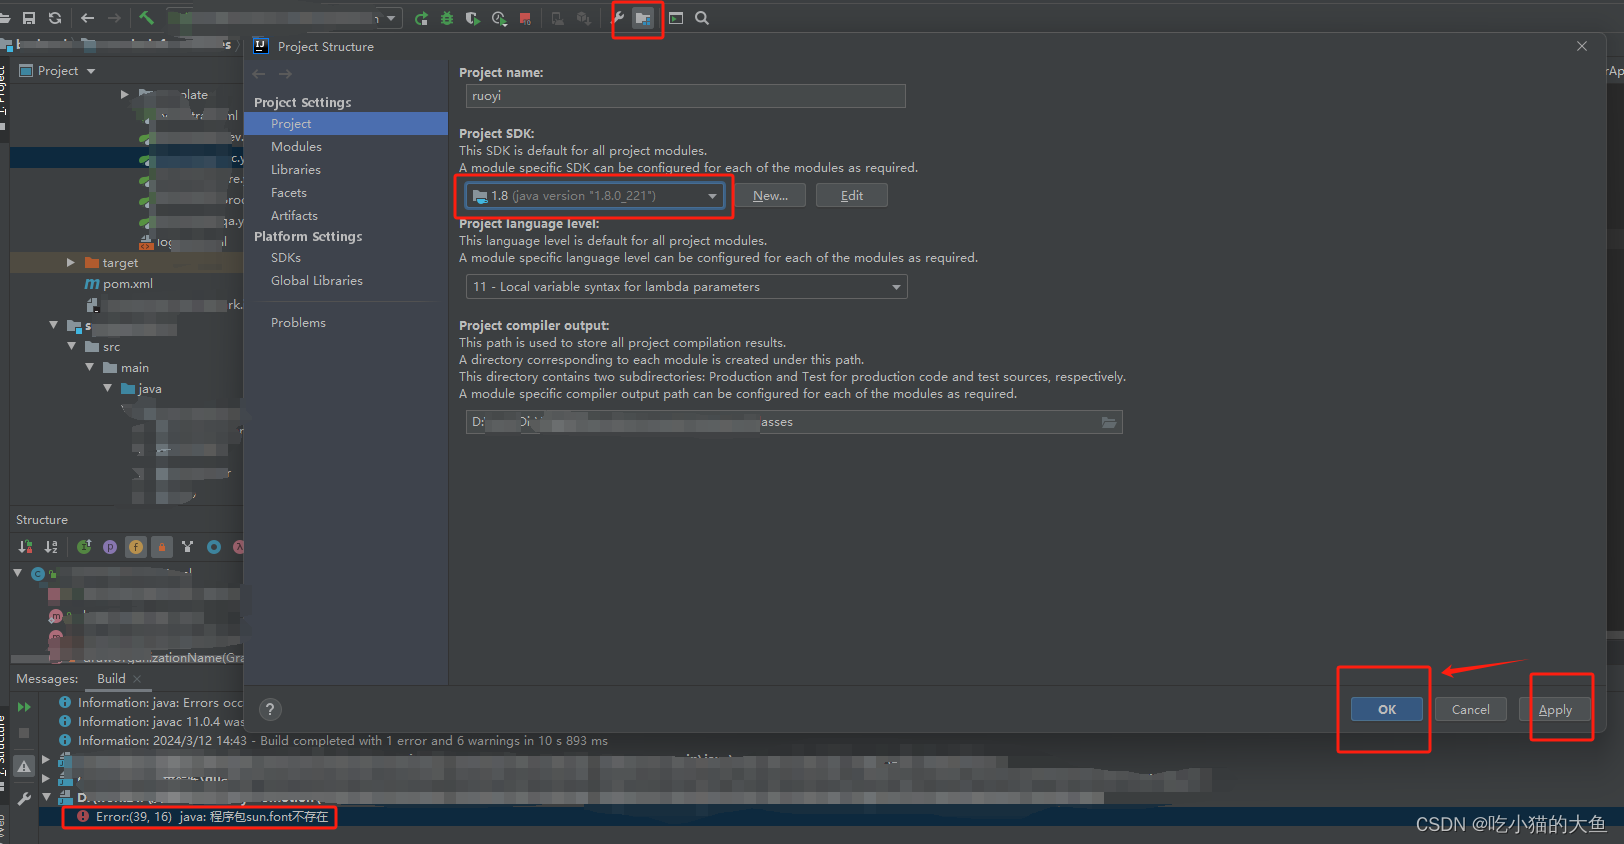
Task: Click the Search Everywhere magnifier icon
Action: pos(702,18)
